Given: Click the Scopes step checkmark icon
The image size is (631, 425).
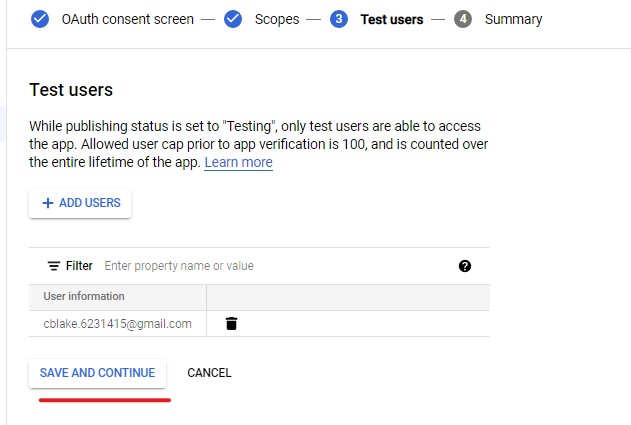Looking at the screenshot, I should click(x=233, y=19).
